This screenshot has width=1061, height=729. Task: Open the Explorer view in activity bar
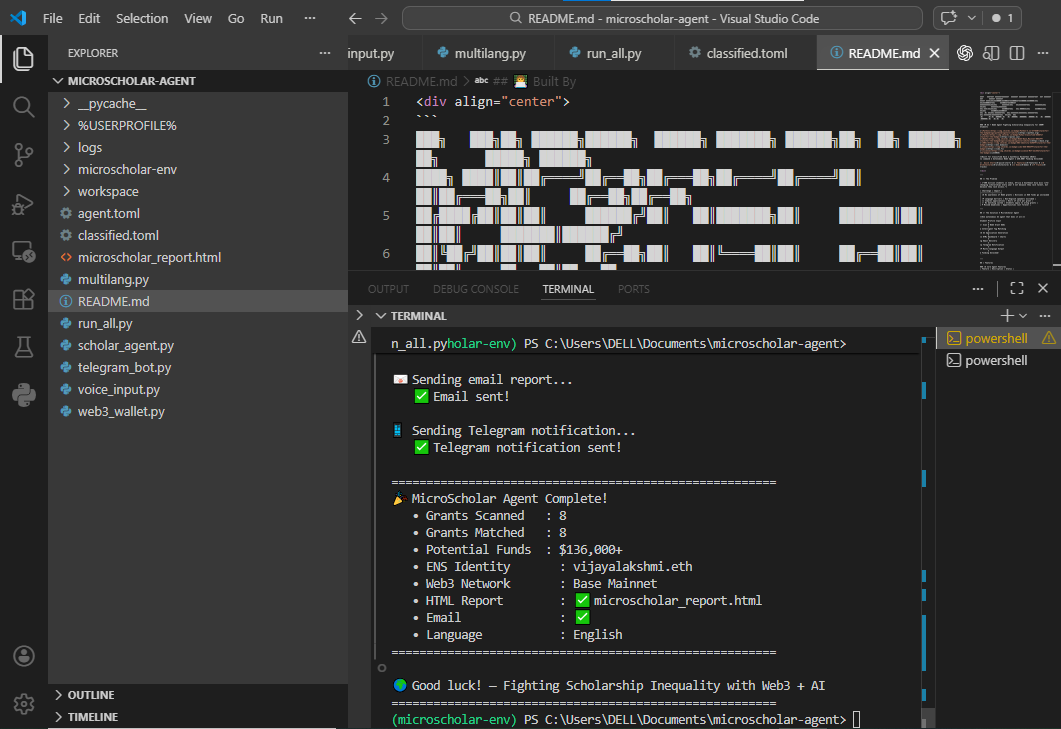pyautogui.click(x=24, y=58)
